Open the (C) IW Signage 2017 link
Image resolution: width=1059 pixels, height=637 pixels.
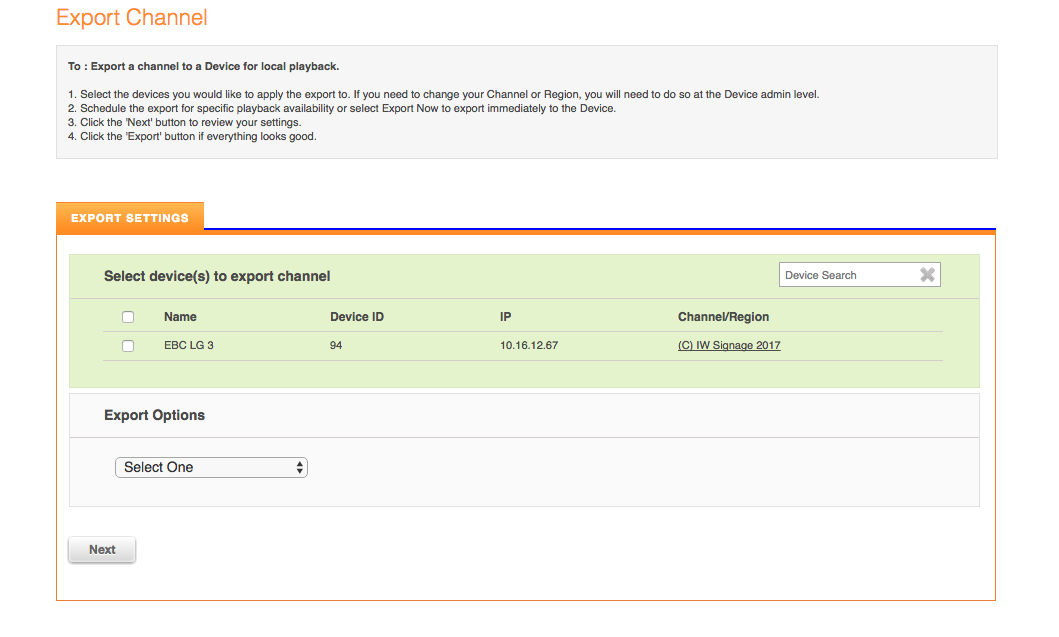[729, 346]
